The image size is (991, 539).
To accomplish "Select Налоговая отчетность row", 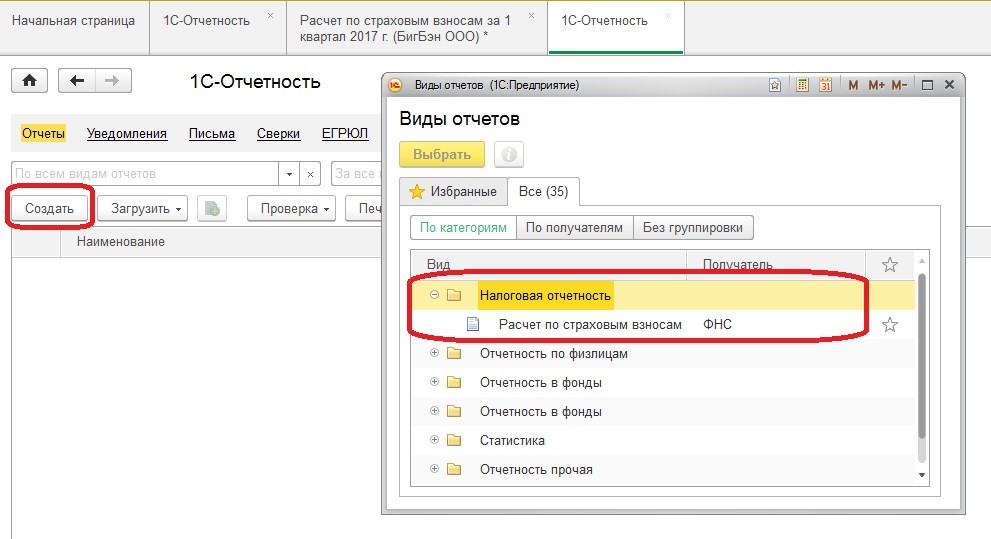I will pyautogui.click(x=662, y=295).
